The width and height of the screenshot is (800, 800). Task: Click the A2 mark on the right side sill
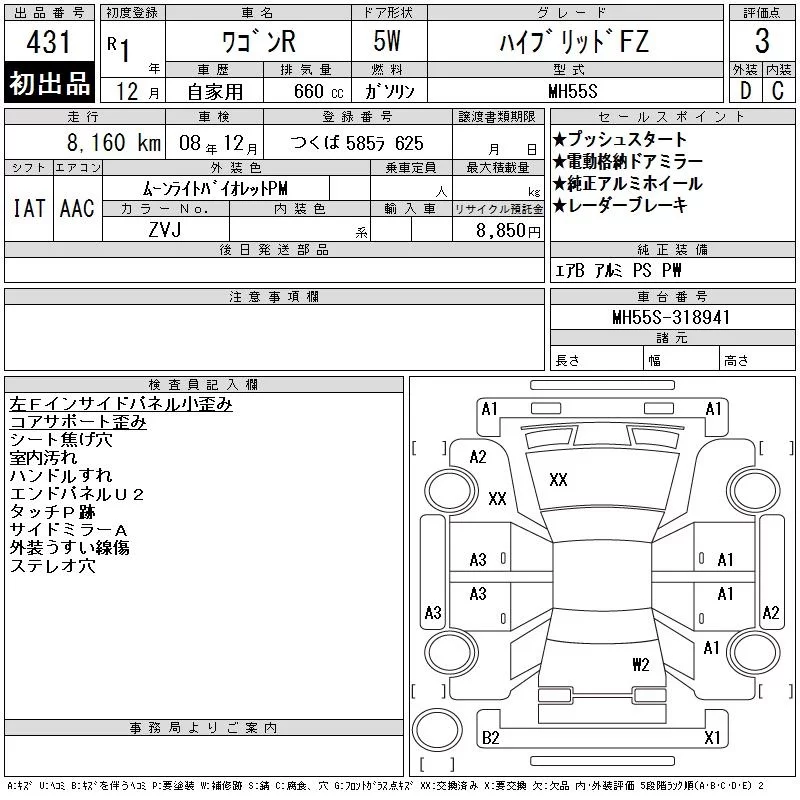pyautogui.click(x=771, y=612)
